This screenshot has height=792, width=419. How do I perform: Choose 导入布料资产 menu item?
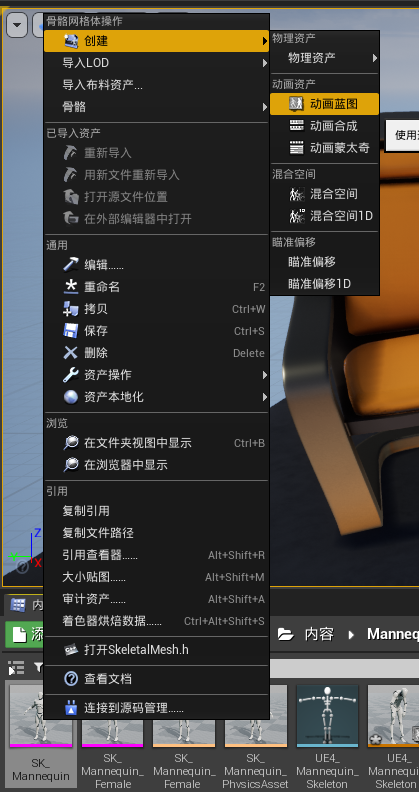[x=156, y=85]
